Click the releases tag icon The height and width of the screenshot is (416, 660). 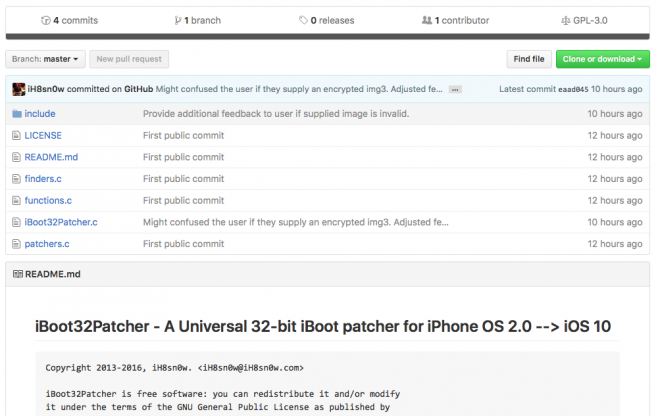(x=303, y=20)
